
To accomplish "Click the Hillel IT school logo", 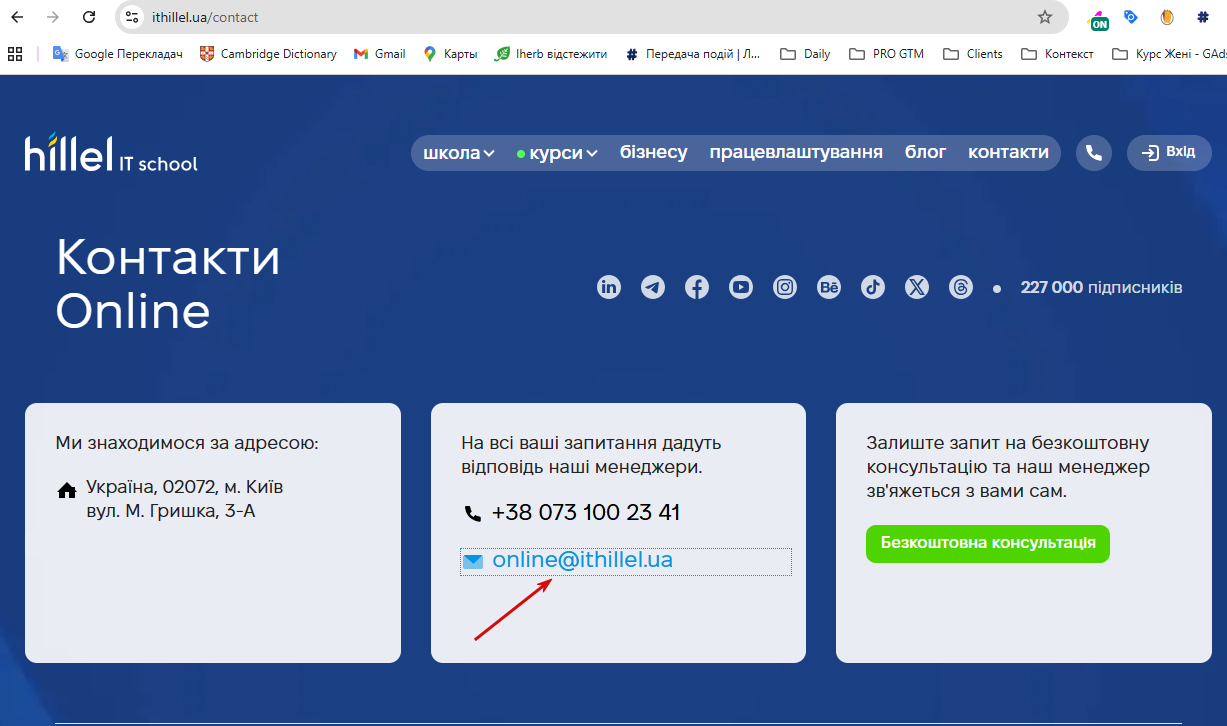I will 111,153.
